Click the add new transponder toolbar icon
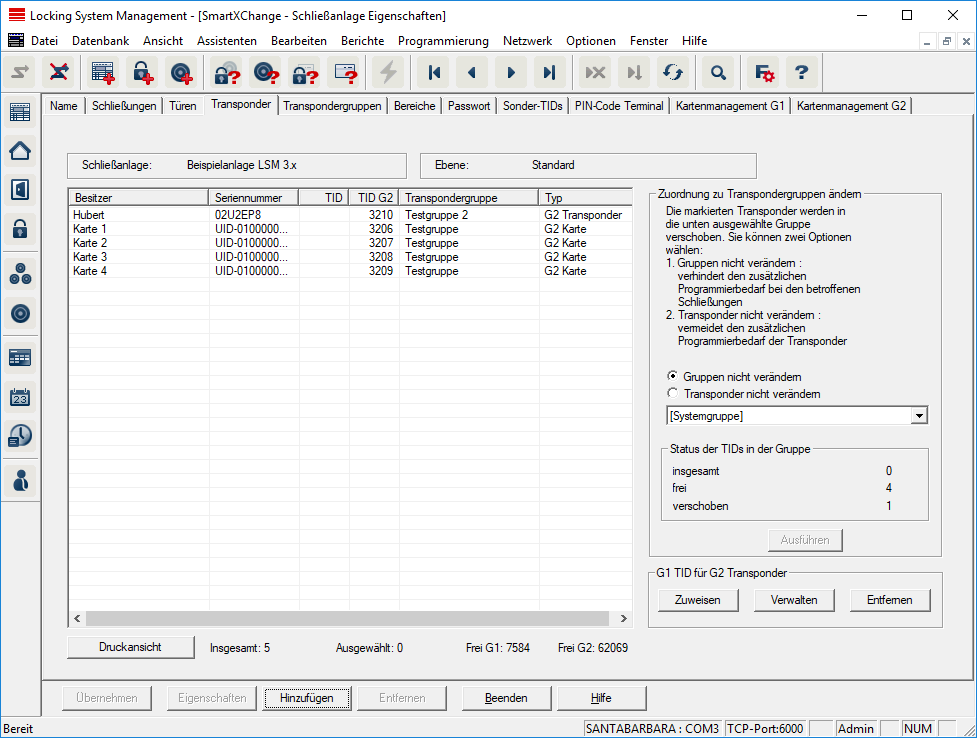Screen dimensions: 977x738 [x=181, y=73]
